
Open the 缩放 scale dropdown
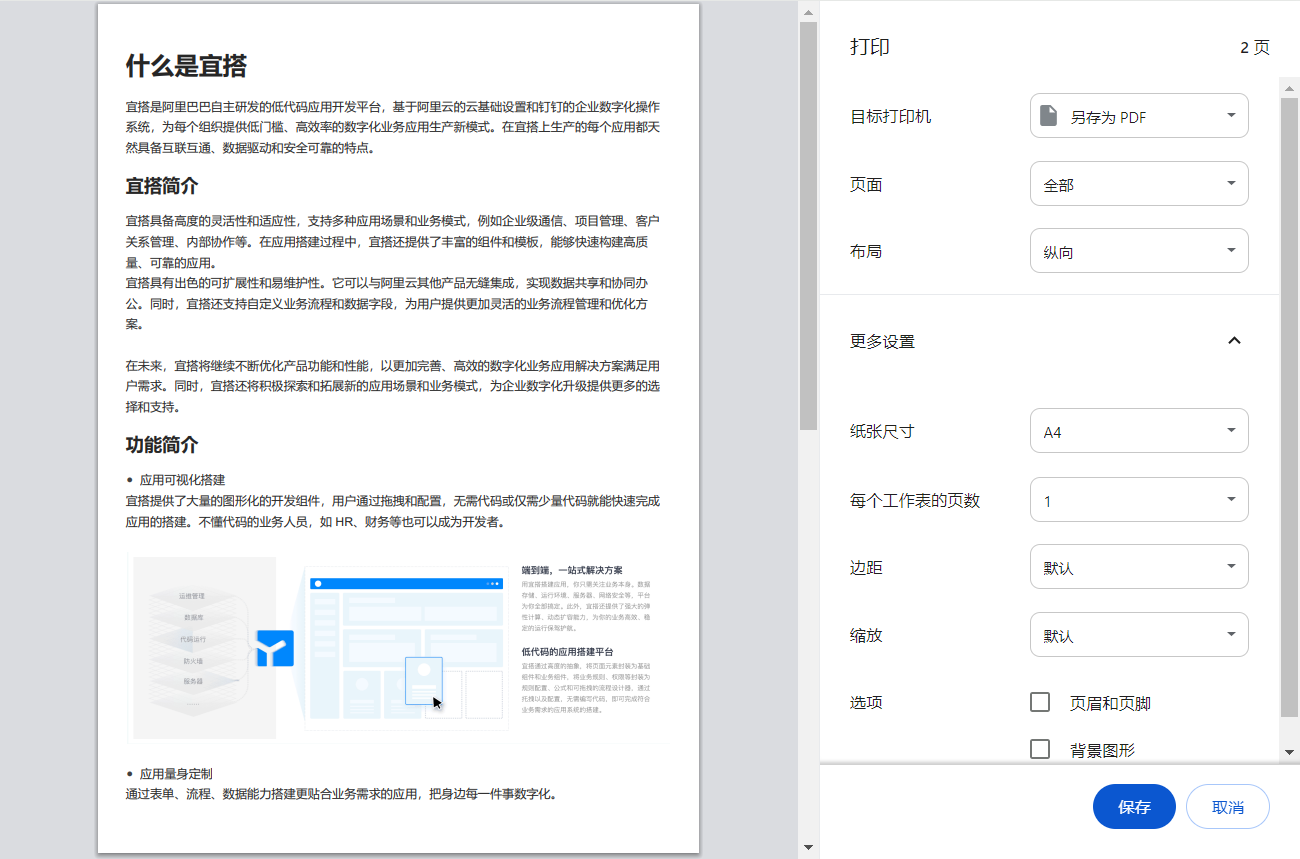[1139, 635]
